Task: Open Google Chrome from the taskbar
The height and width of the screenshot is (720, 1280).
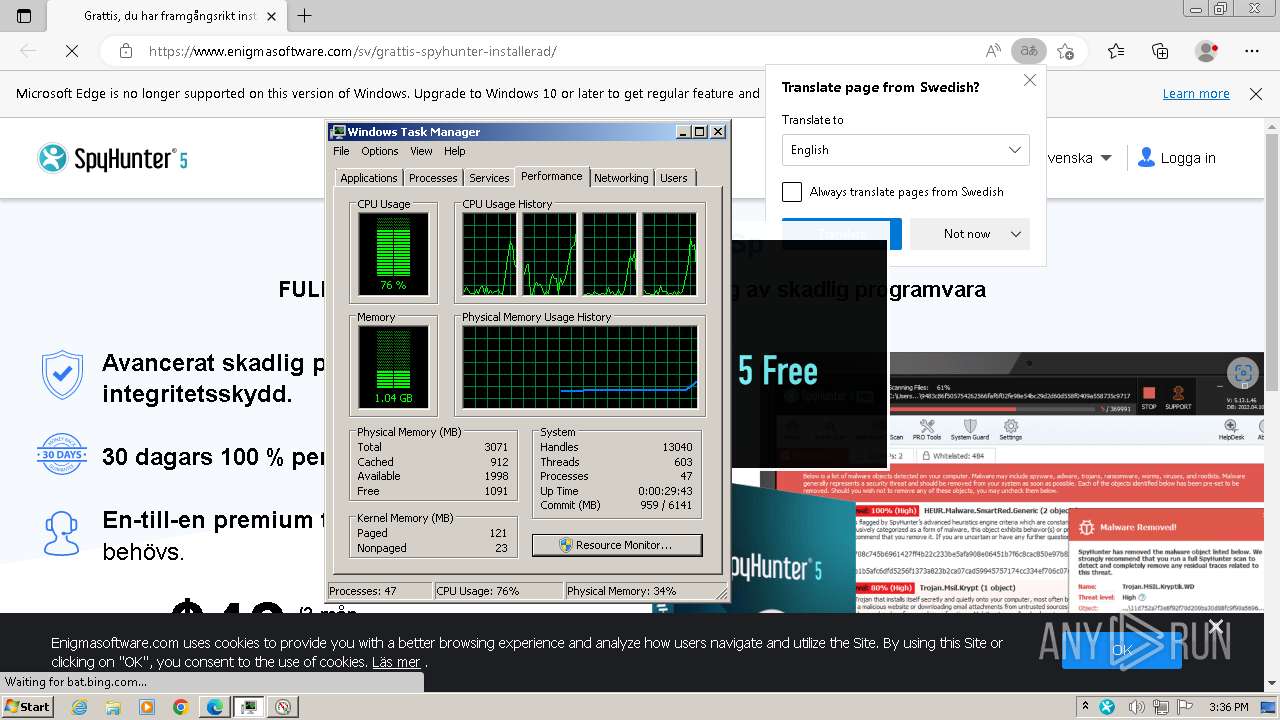Action: pyautogui.click(x=180, y=707)
